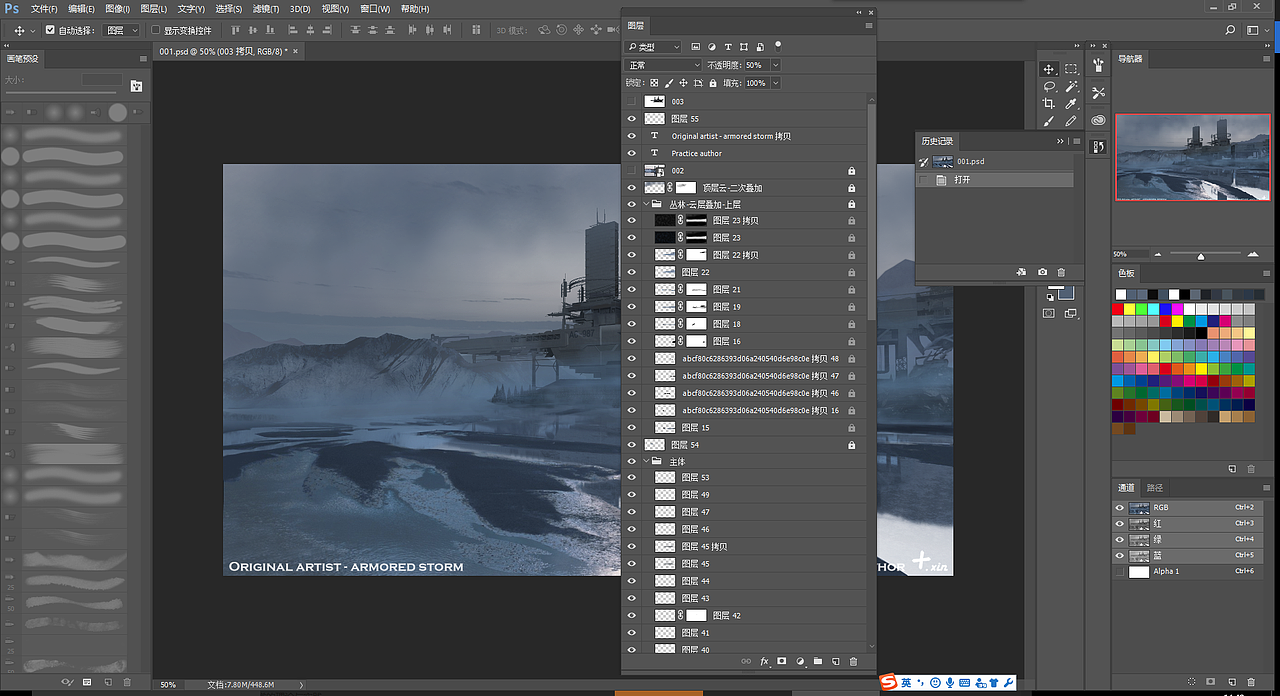Pick the yellow swatch in the 色板 panel
The height and width of the screenshot is (696, 1280).
click(x=1130, y=310)
